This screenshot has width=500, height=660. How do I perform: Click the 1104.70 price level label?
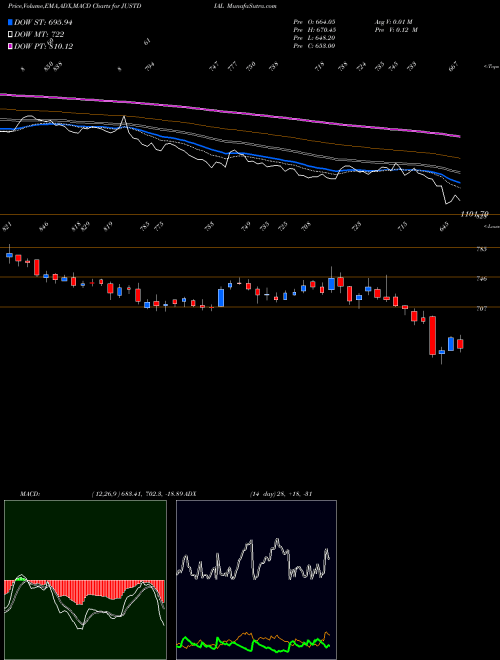(x=474, y=215)
